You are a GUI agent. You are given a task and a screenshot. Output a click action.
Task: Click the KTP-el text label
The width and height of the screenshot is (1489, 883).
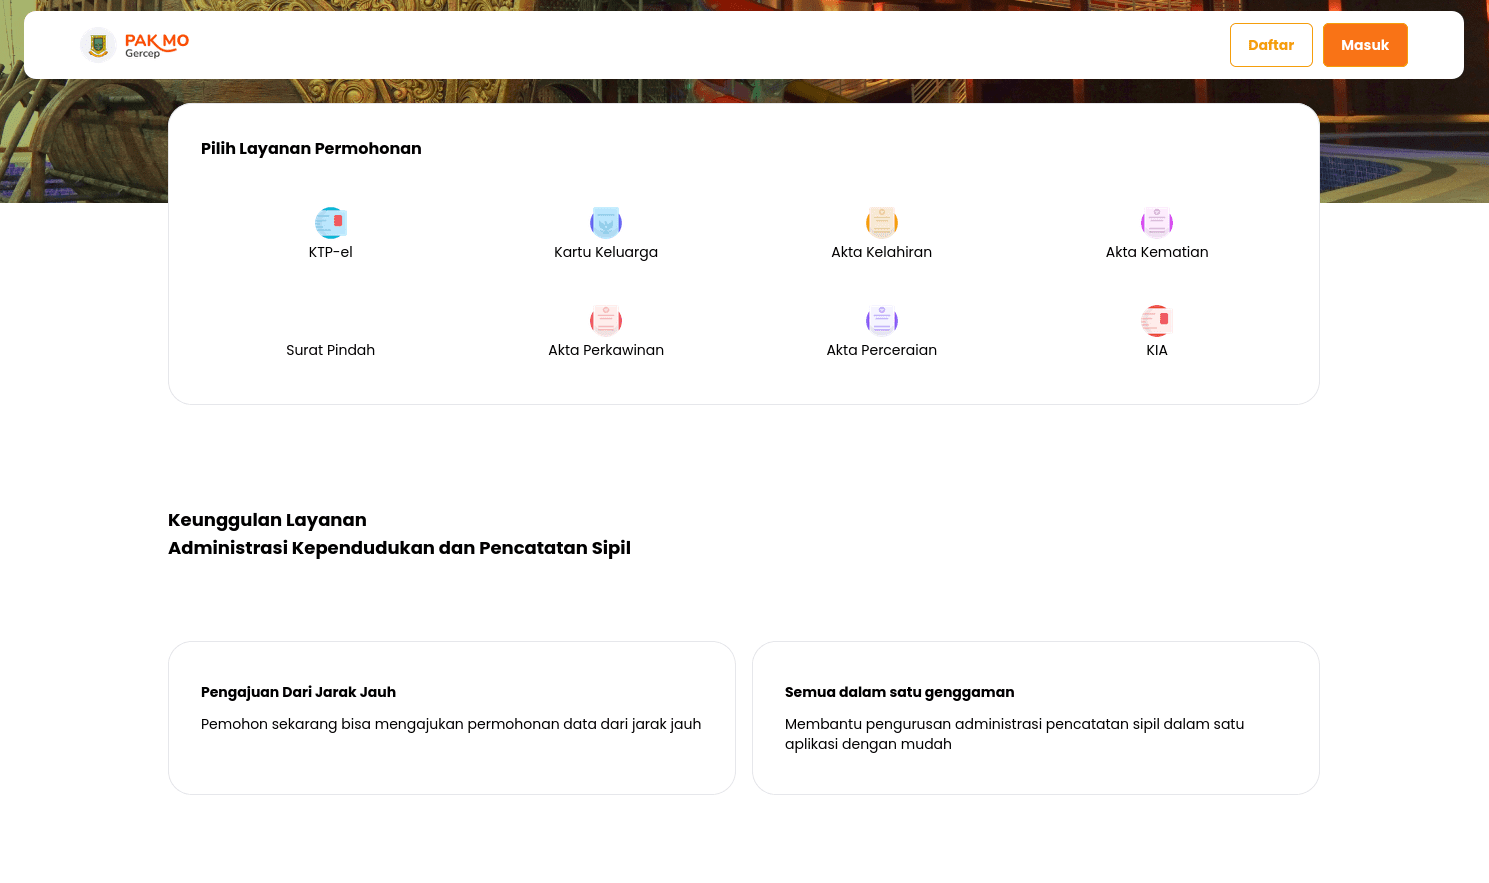point(330,252)
